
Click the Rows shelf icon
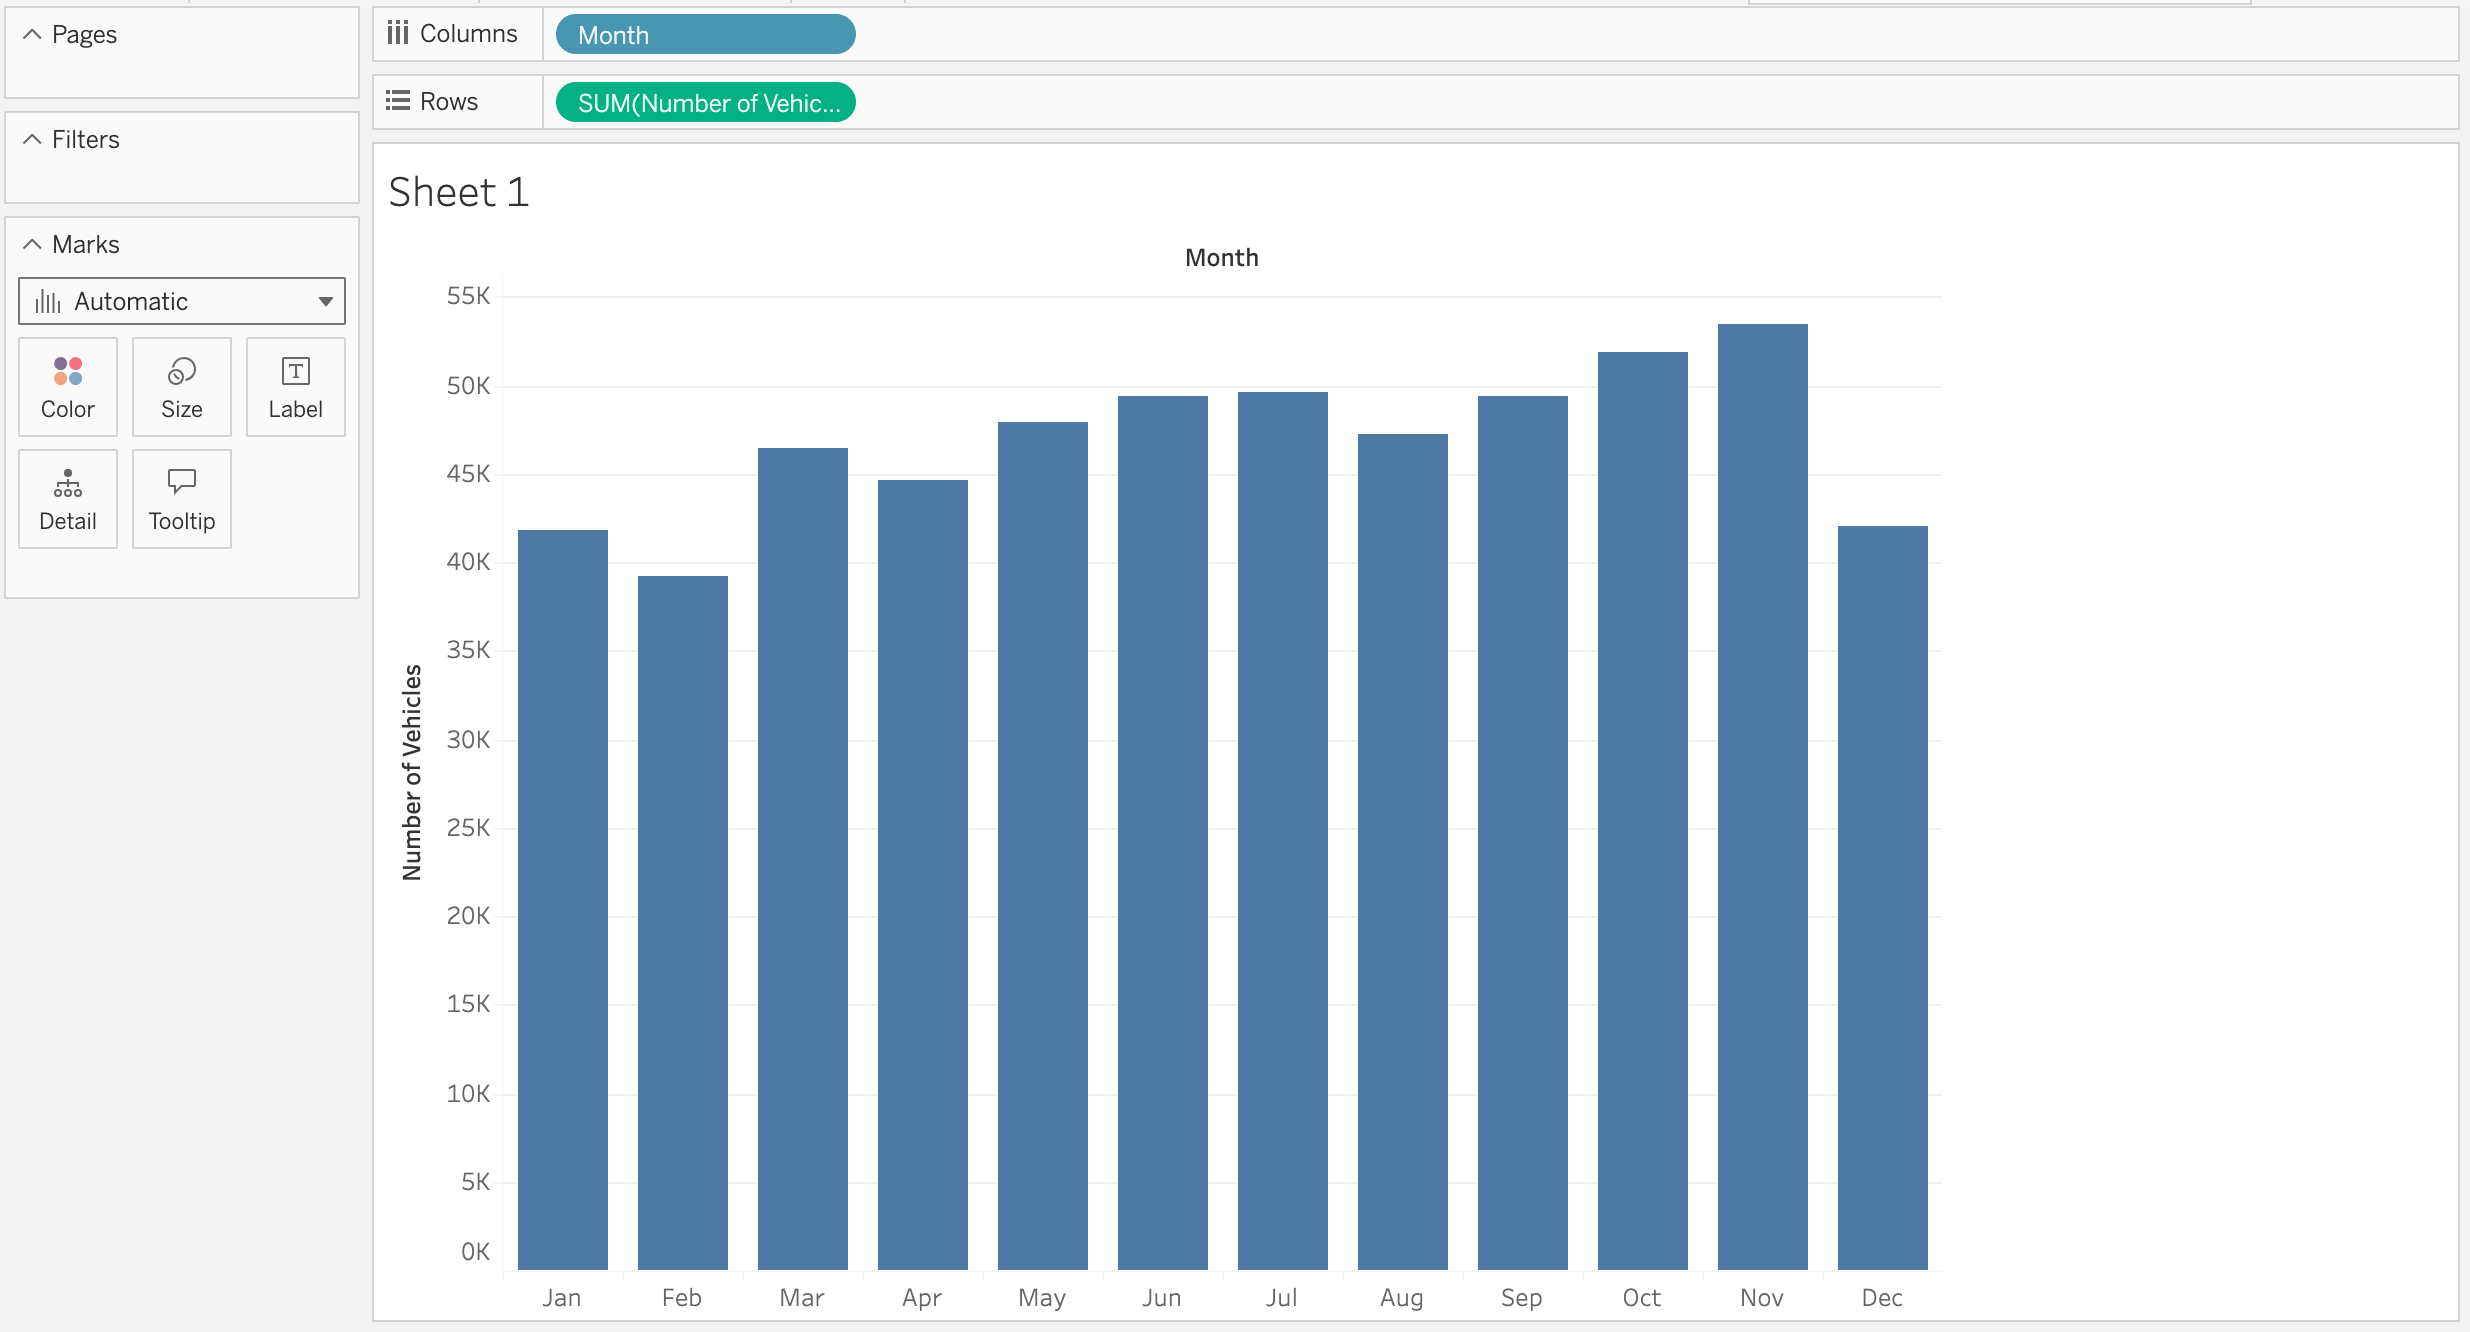point(399,100)
